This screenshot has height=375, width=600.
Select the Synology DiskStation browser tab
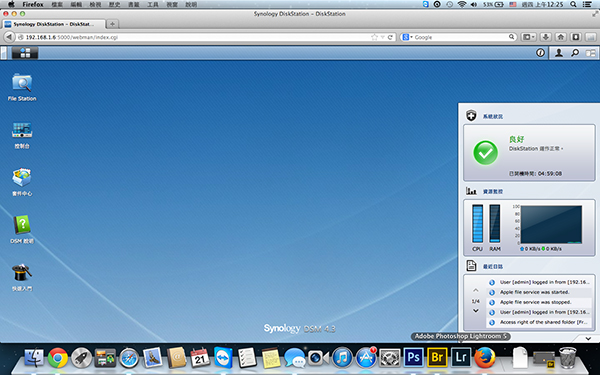pos(54,24)
